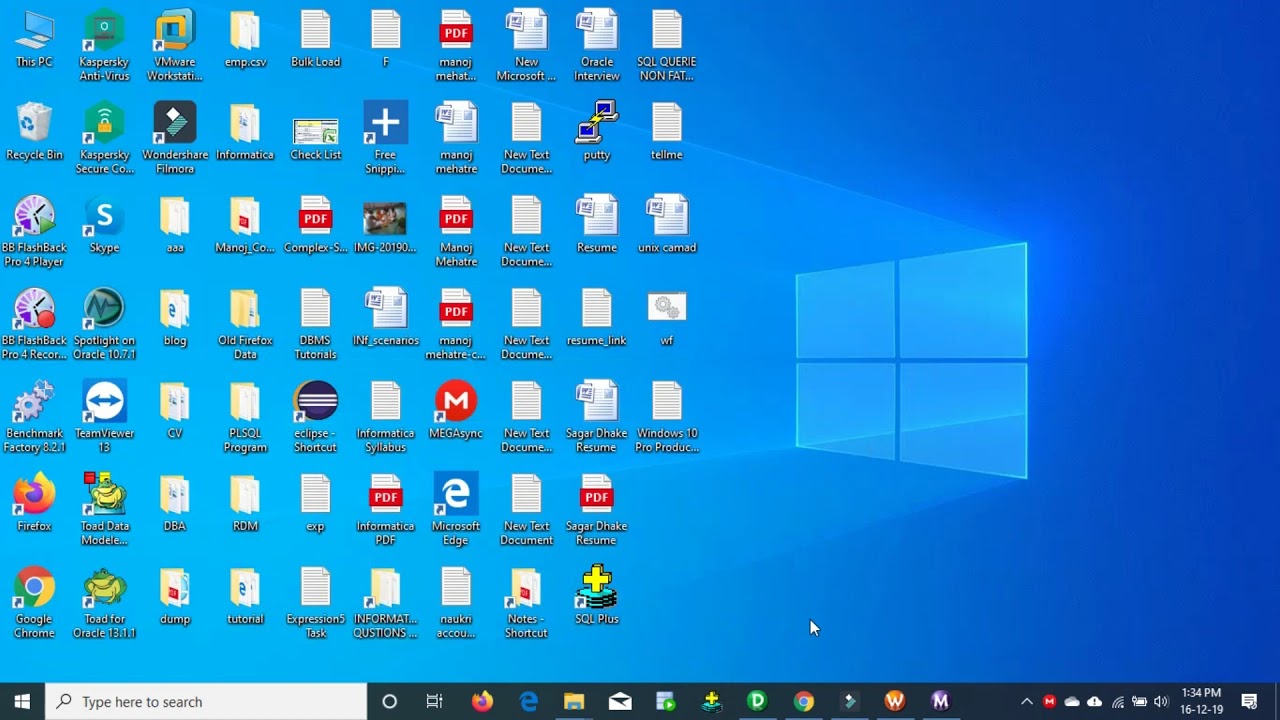Launch VMware Workstation shortcut
Image resolution: width=1280 pixels, height=720 pixels.
point(175,46)
